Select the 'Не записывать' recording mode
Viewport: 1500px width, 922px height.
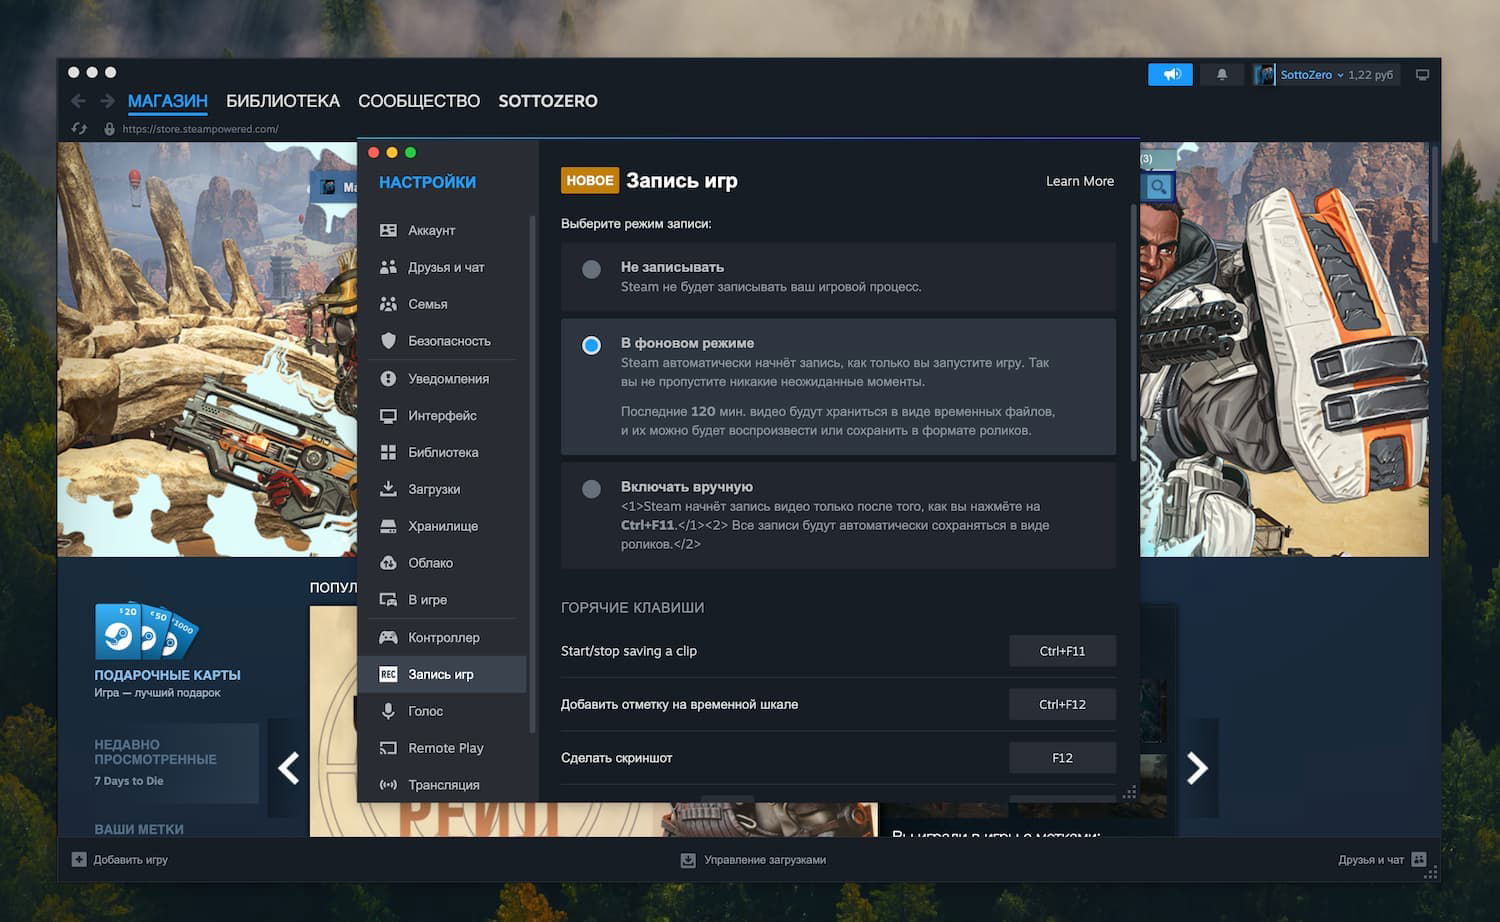591,269
